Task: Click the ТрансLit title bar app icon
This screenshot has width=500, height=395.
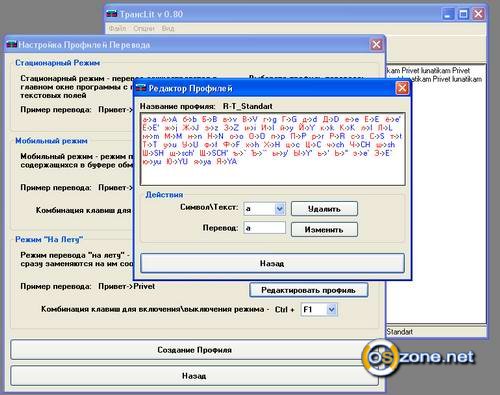Action: [x=112, y=14]
